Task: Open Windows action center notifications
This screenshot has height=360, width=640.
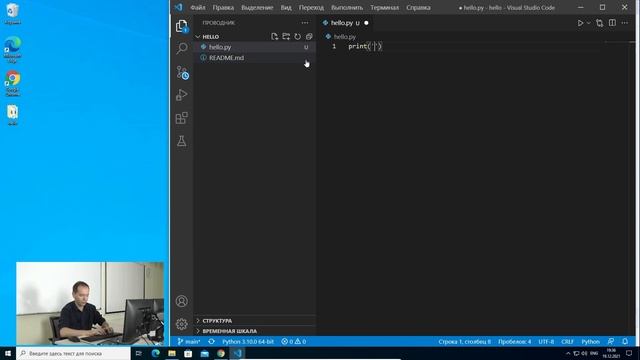Action: [x=629, y=353]
